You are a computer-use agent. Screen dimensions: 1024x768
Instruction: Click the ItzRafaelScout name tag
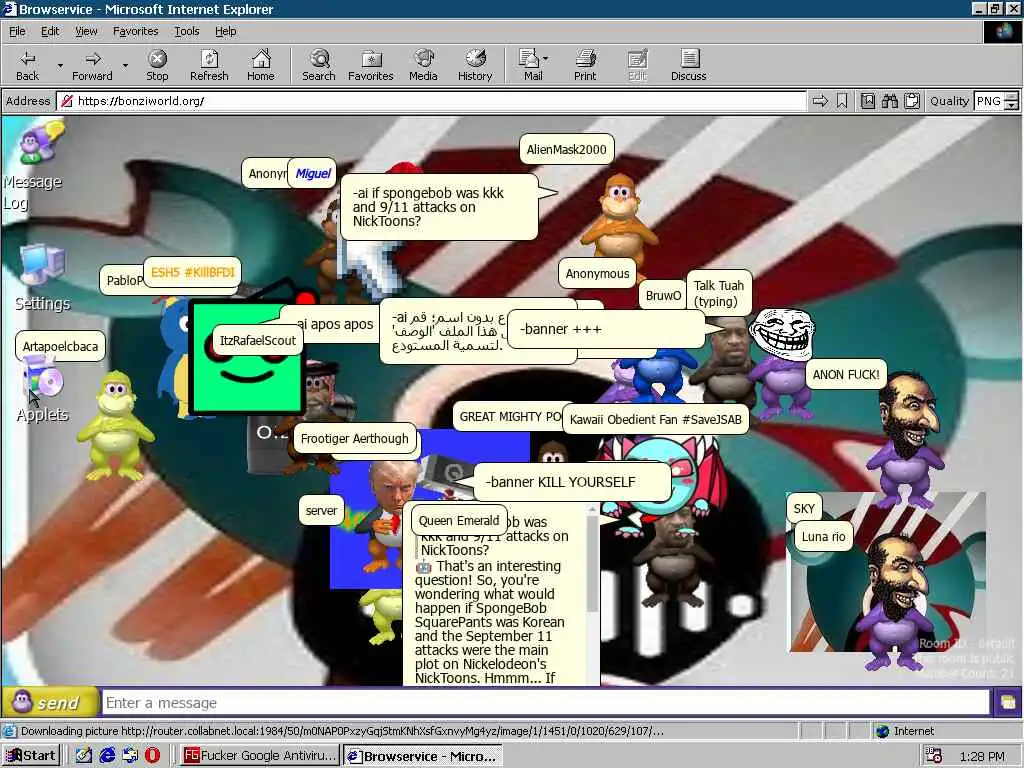pyautogui.click(x=257, y=340)
